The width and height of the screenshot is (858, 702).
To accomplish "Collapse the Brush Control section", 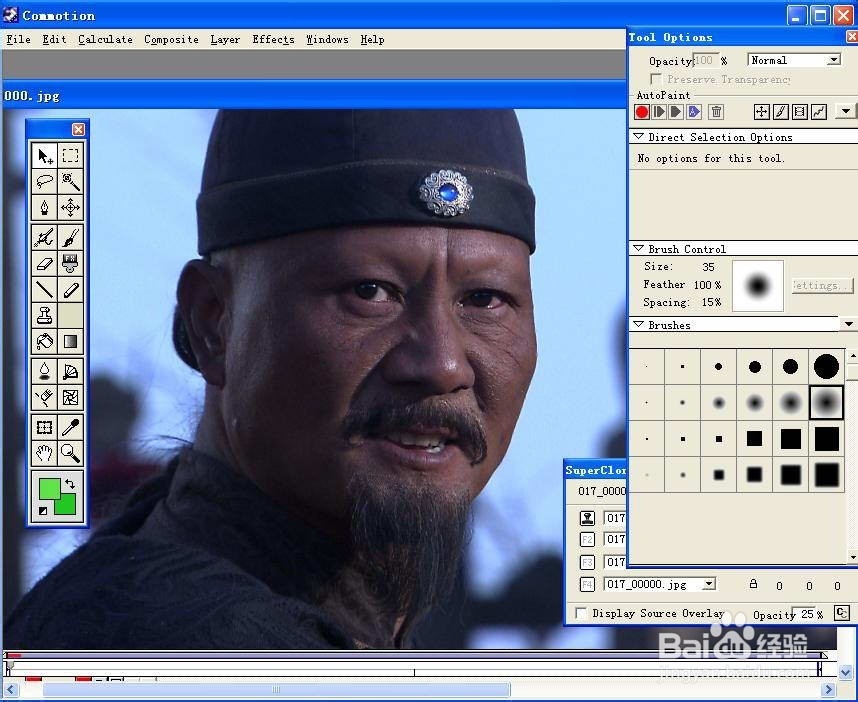I will pos(638,249).
